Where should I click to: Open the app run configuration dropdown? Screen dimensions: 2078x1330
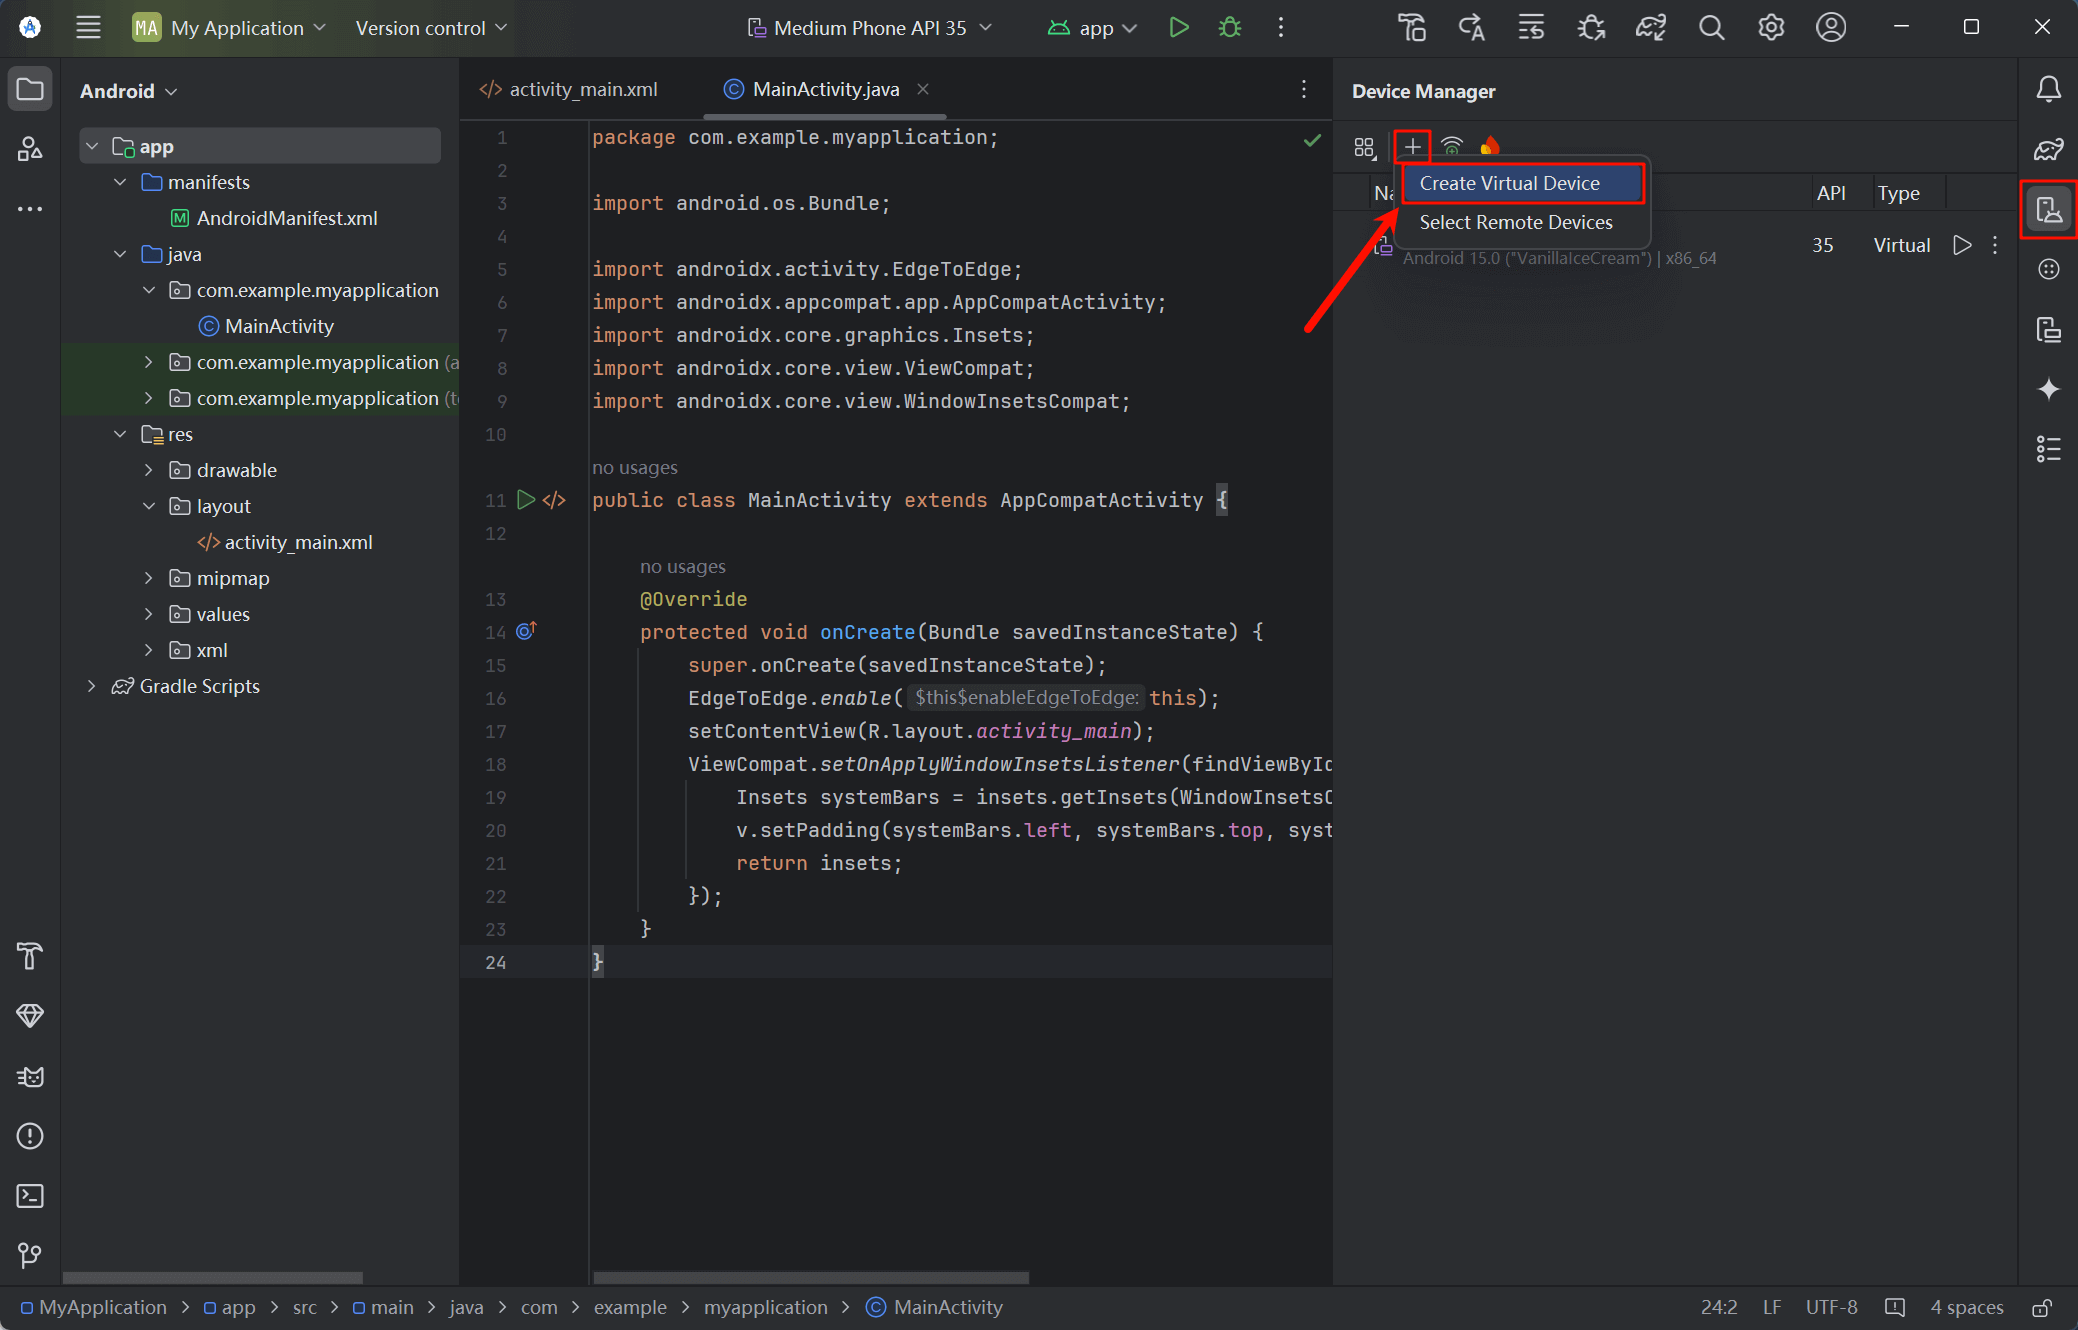[1092, 28]
